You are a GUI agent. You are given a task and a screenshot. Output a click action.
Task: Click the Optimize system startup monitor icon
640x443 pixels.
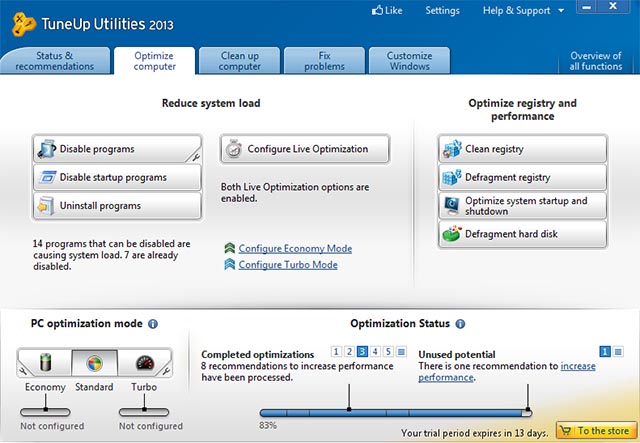[x=452, y=206]
